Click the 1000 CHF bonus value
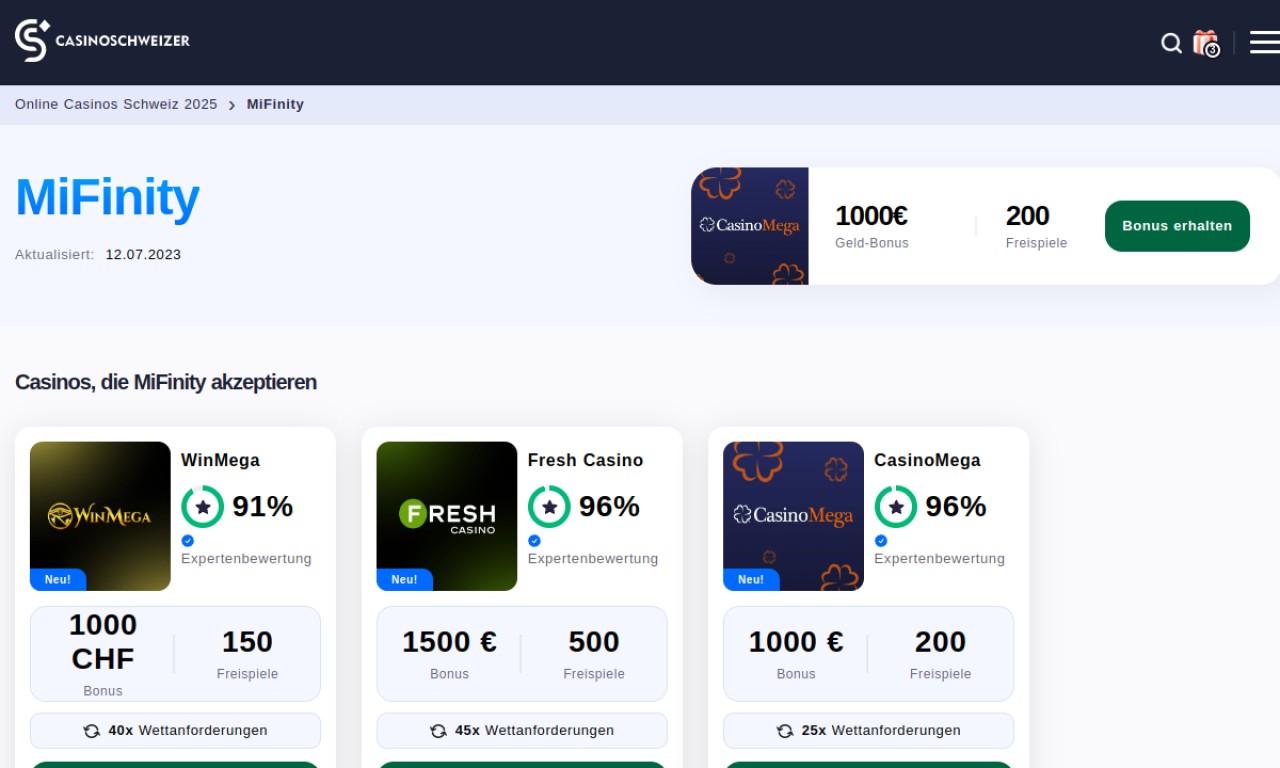Viewport: 1280px width, 768px height. point(103,642)
